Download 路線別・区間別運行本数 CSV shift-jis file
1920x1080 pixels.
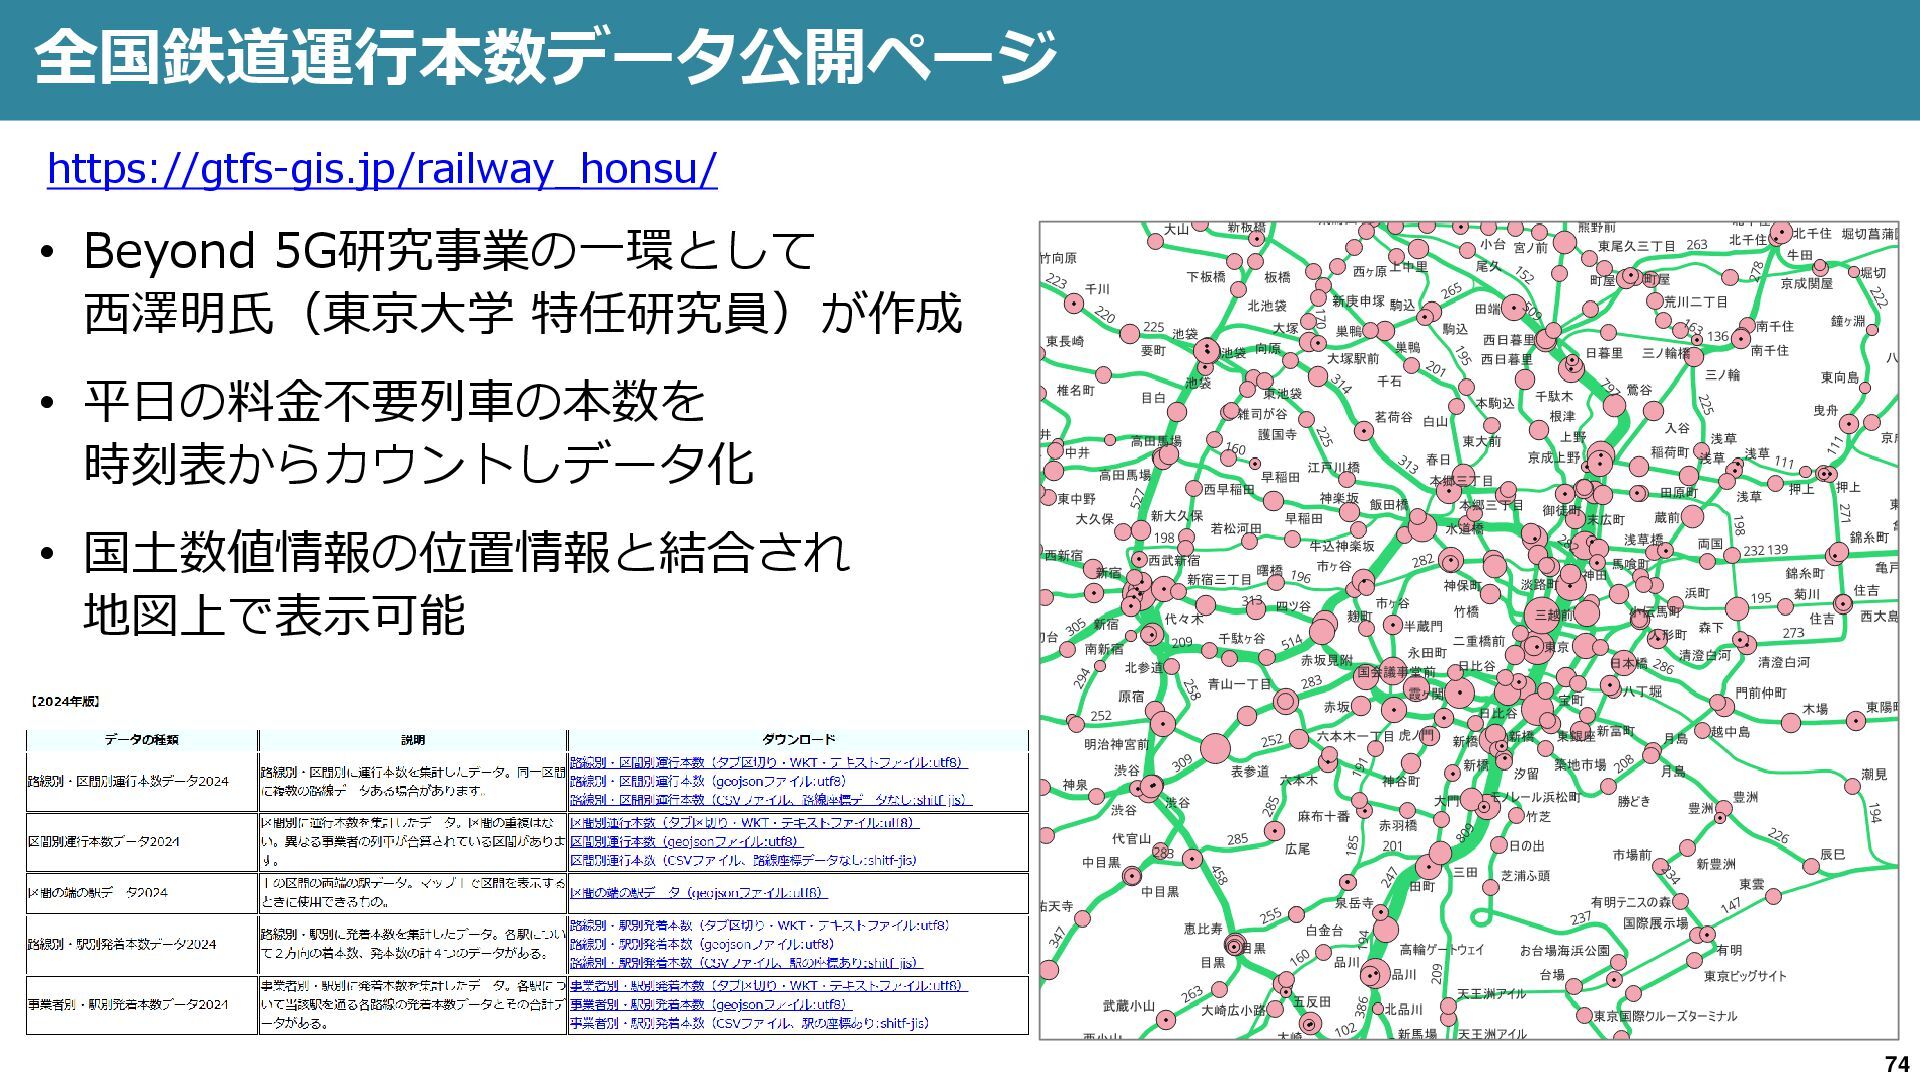click(x=769, y=800)
